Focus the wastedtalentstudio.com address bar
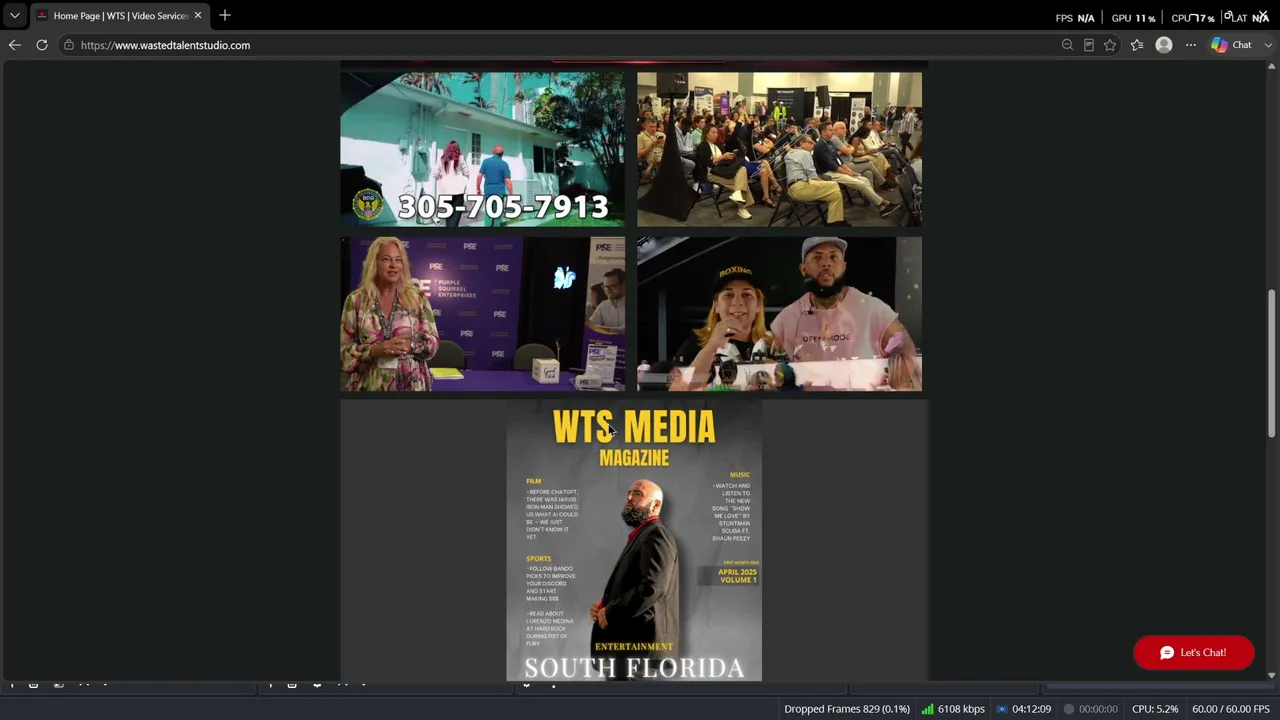The height and width of the screenshot is (720, 1280). pyautogui.click(x=560, y=45)
